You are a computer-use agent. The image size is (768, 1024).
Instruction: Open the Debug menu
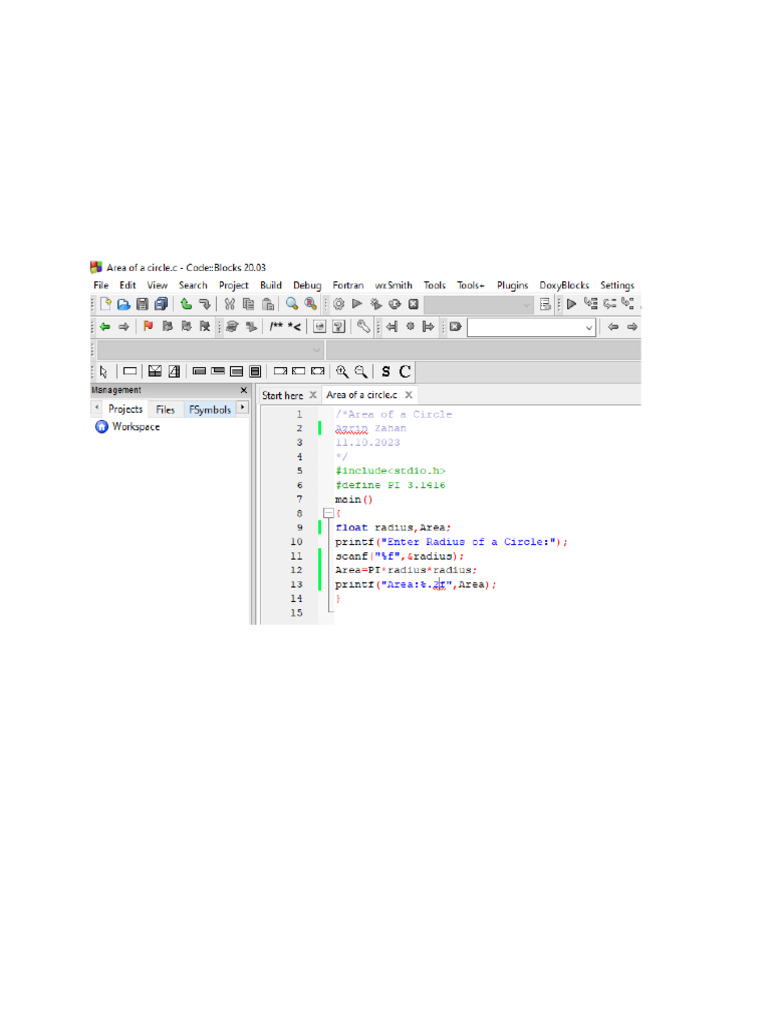point(307,285)
